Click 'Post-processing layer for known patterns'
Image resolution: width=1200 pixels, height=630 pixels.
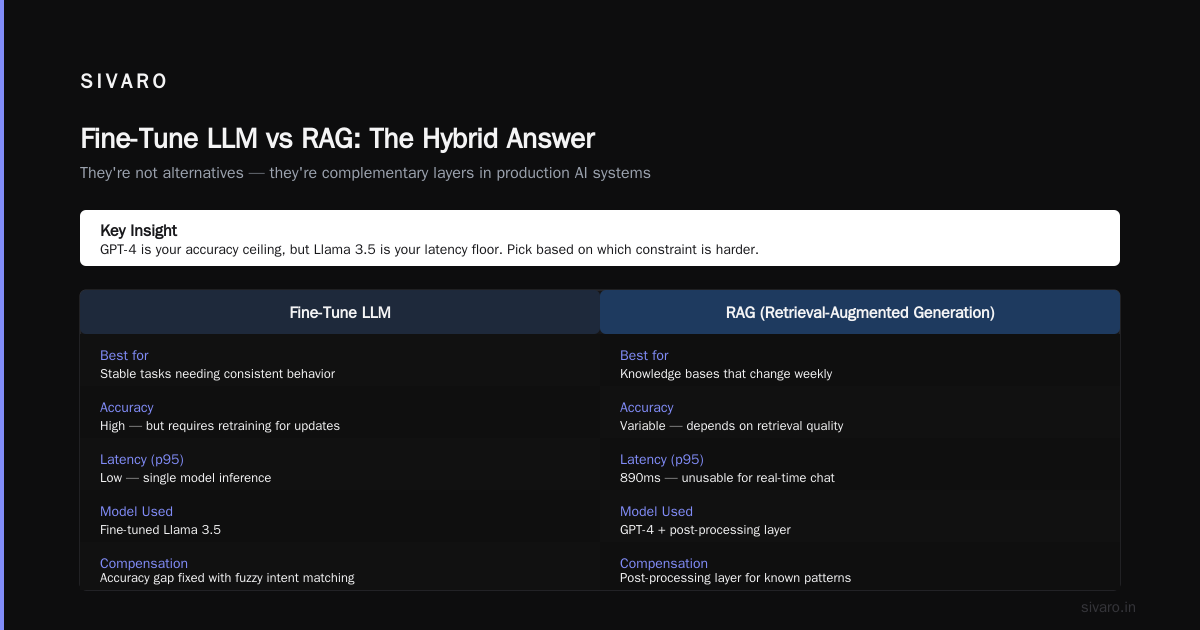click(735, 578)
